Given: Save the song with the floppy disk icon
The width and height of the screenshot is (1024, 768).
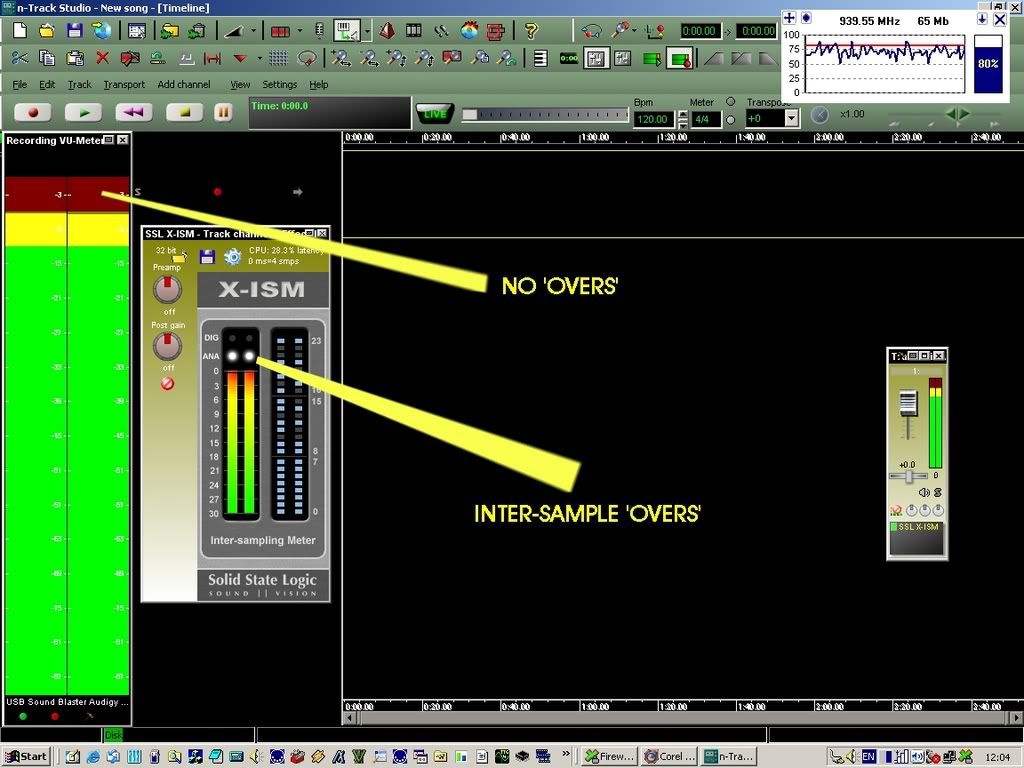Looking at the screenshot, I should pyautogui.click(x=74, y=31).
